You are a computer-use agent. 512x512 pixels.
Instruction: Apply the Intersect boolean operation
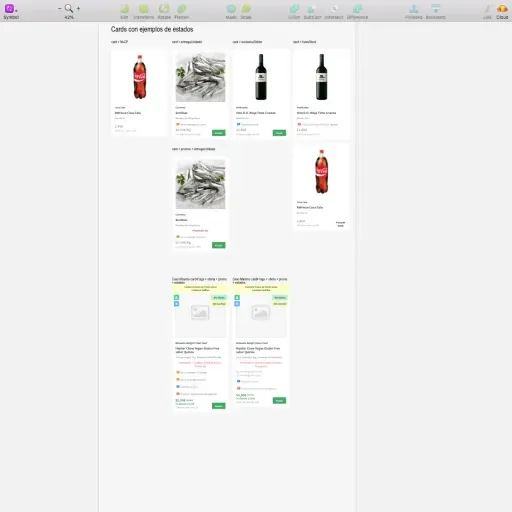point(334,9)
